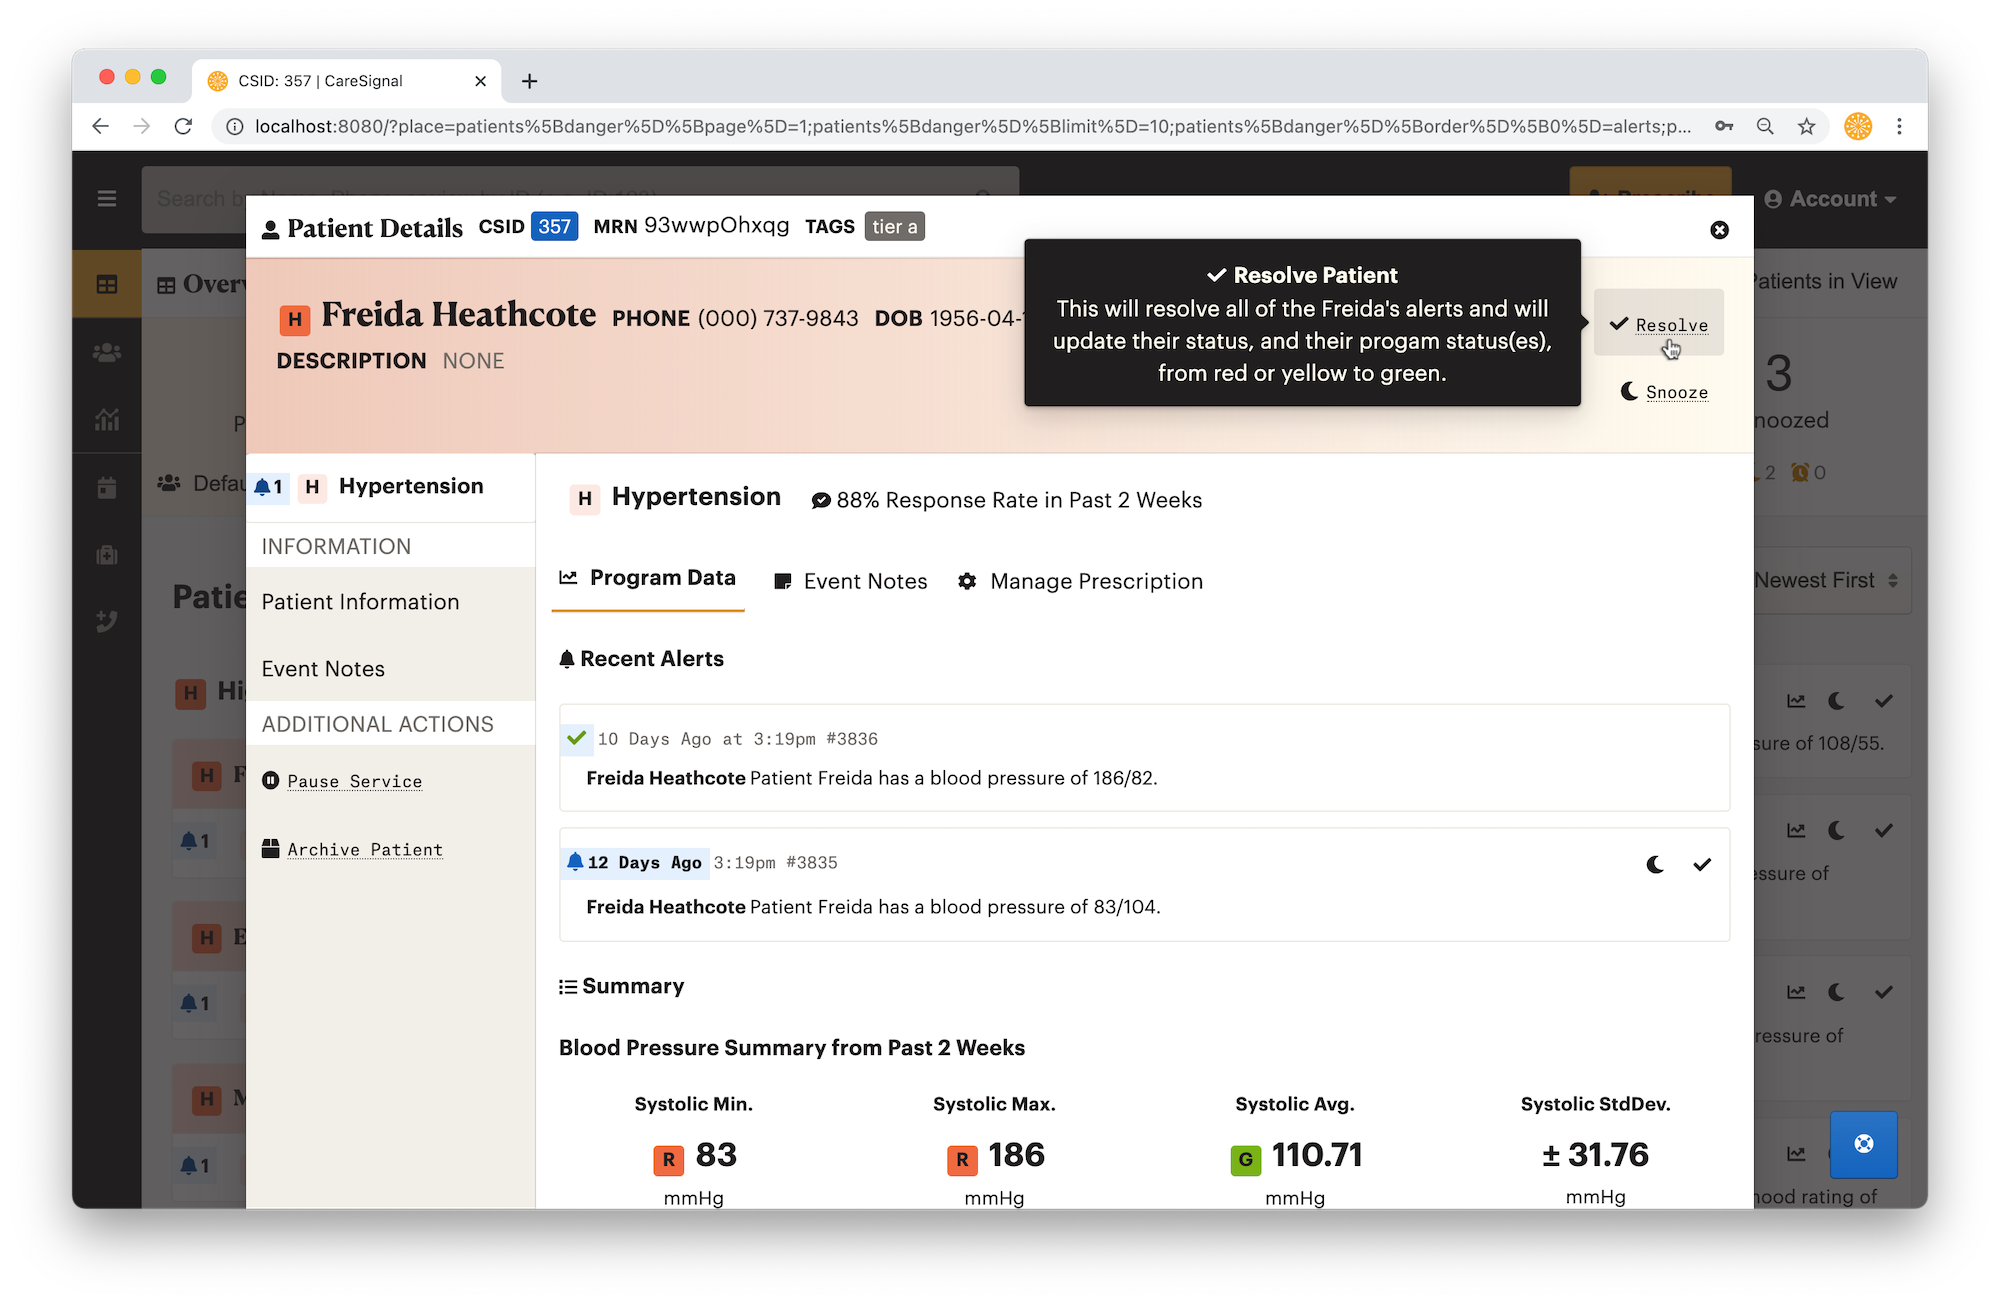Click the browser address bar URL
Image resolution: width=2000 pixels, height=1304 pixels.
click(x=972, y=126)
